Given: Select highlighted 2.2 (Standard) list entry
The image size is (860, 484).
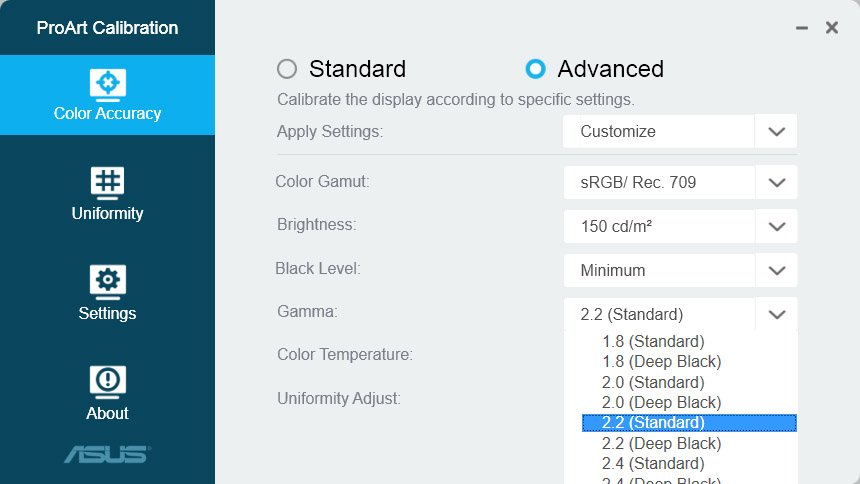Looking at the screenshot, I should [x=689, y=423].
